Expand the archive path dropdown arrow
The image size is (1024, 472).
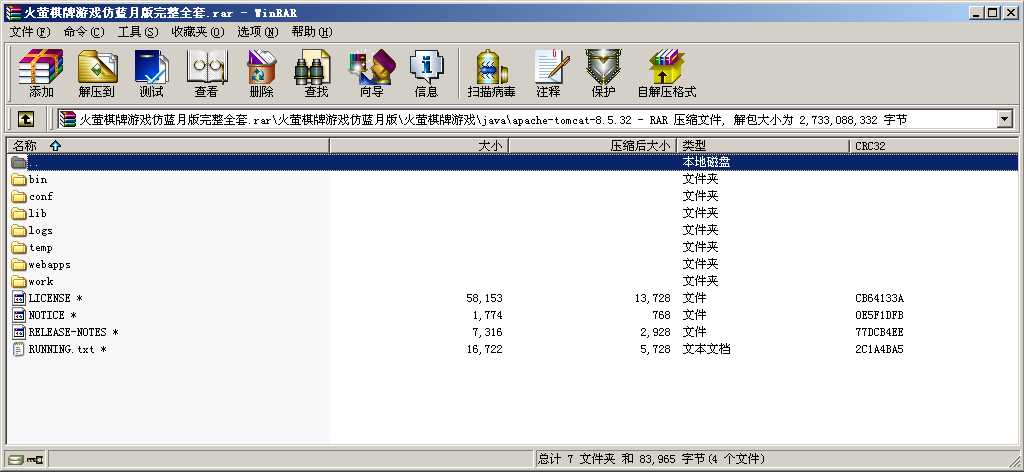point(1004,119)
